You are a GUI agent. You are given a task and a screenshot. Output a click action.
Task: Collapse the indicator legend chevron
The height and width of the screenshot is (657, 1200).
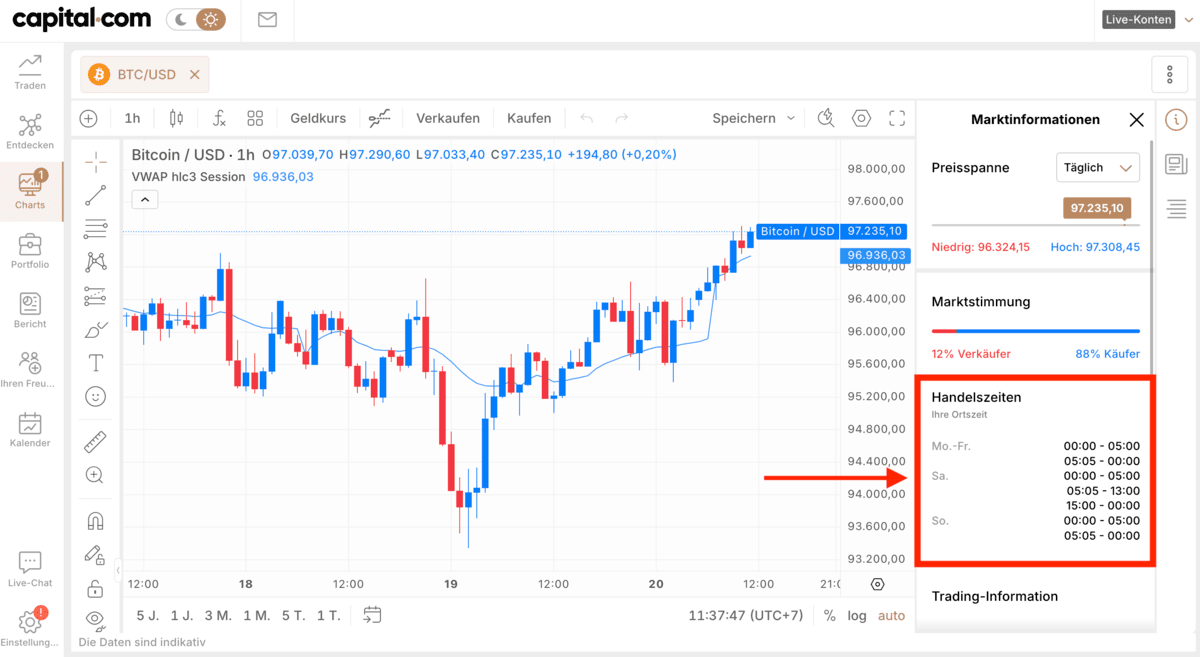145,200
